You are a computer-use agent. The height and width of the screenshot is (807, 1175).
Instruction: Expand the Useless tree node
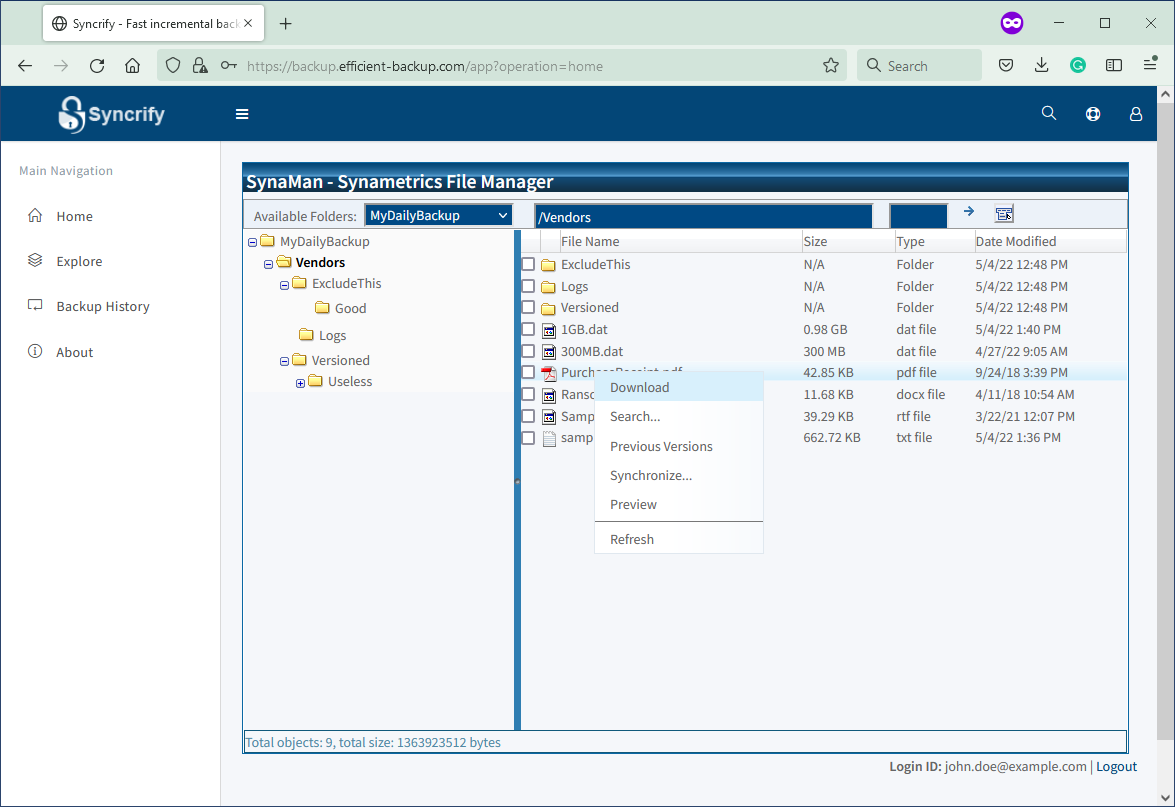point(300,381)
